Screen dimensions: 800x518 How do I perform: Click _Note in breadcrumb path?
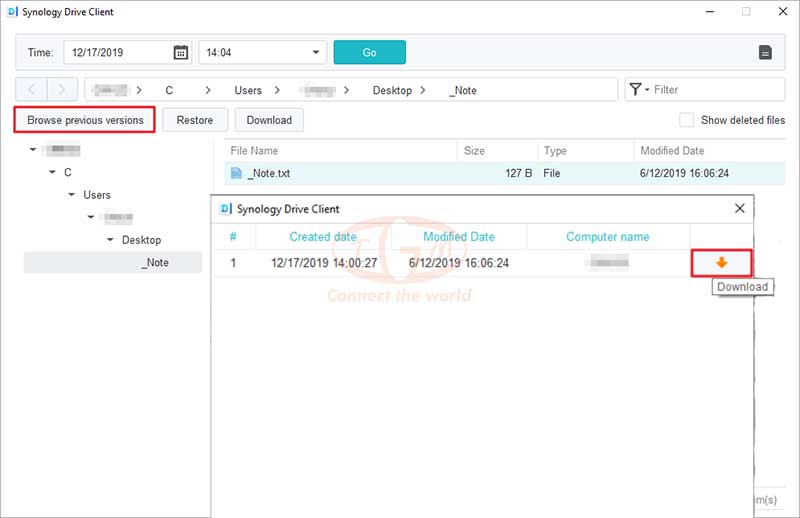(463, 90)
